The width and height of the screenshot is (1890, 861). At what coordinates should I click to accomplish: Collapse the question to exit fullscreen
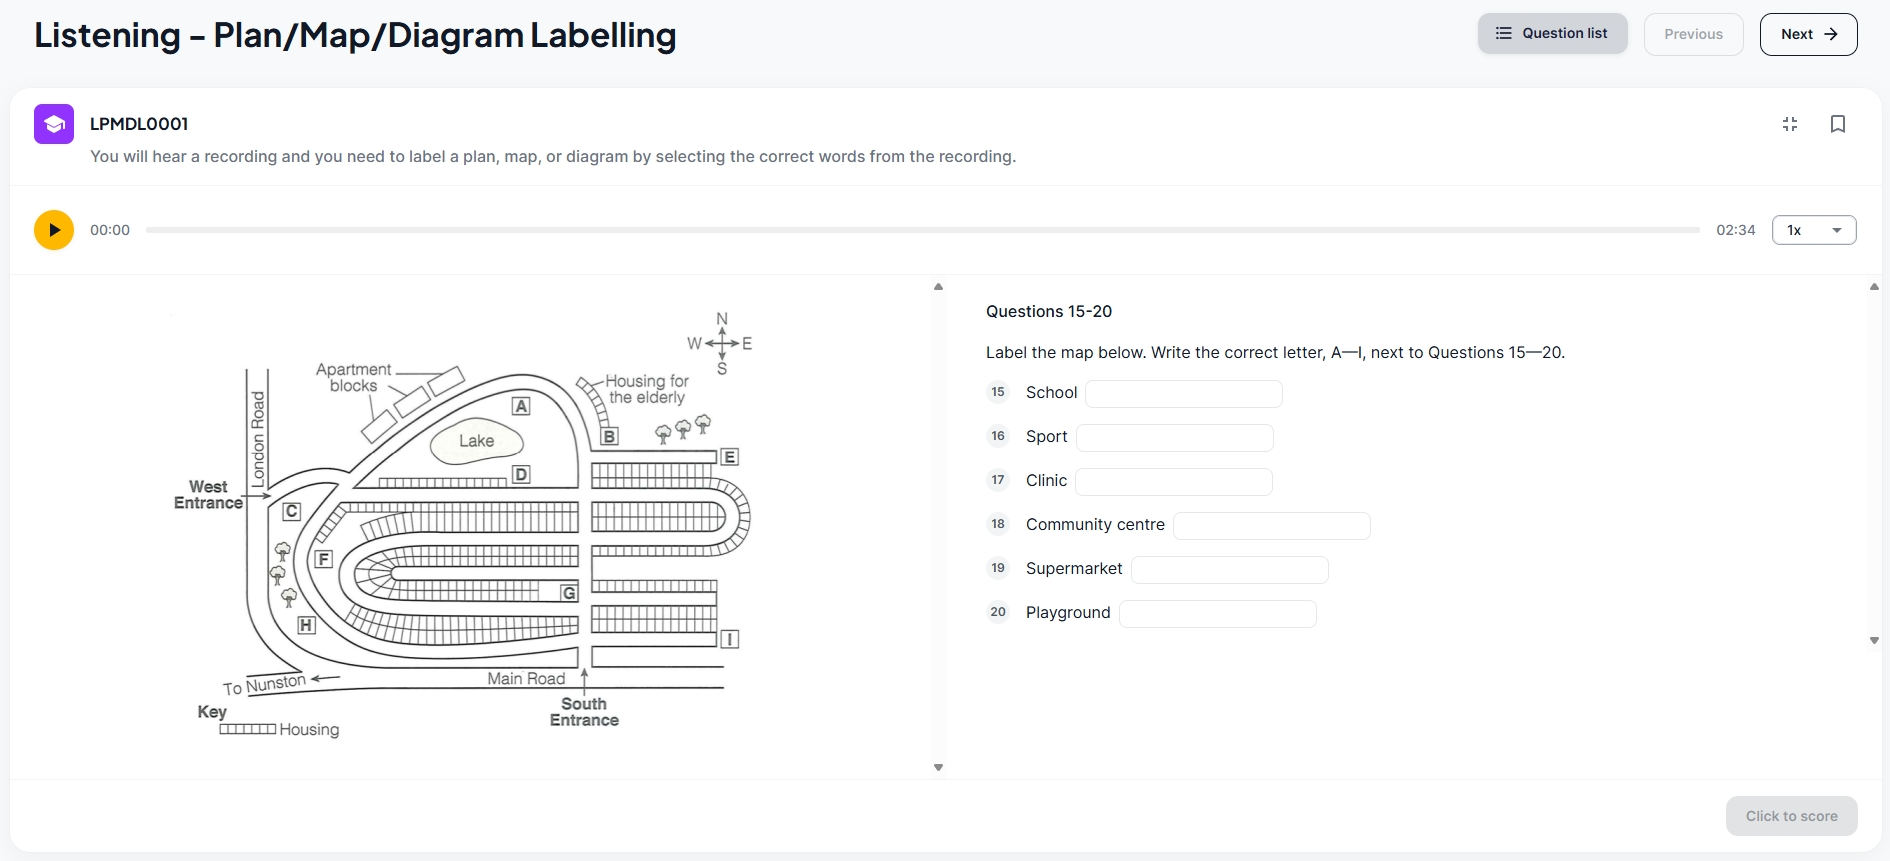1789,124
